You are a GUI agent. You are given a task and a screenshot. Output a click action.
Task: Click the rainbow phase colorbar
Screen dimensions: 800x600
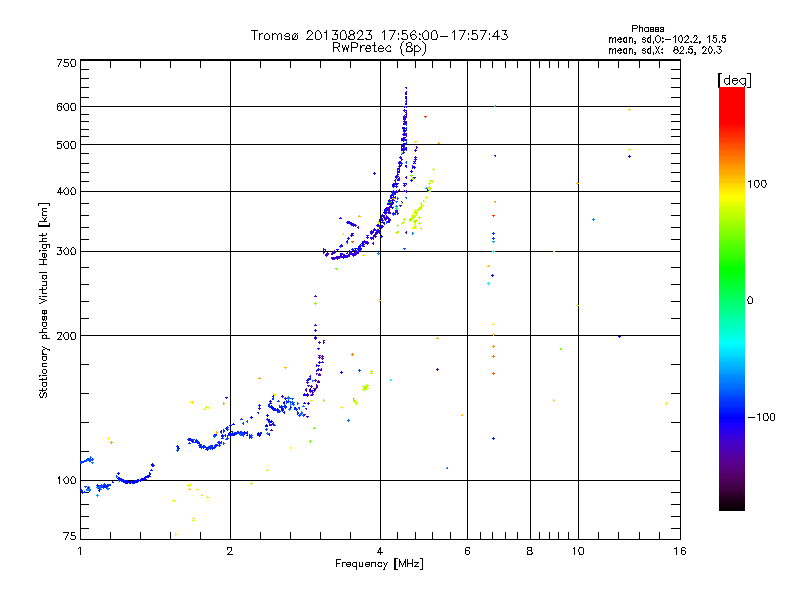tap(732, 299)
